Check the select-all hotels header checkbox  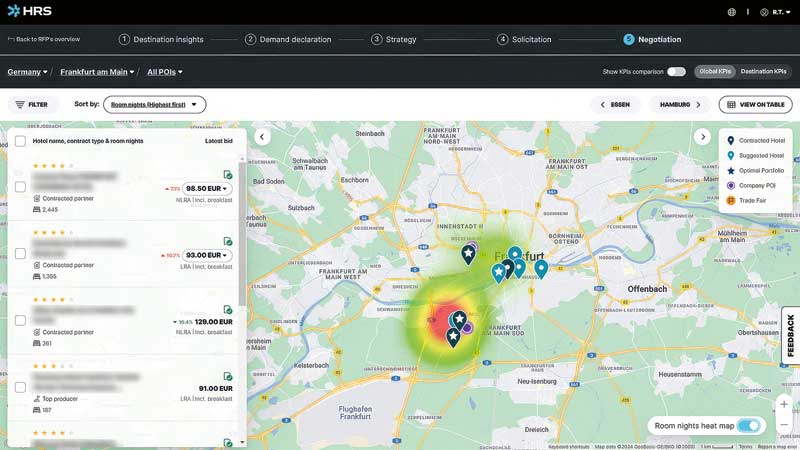20,141
